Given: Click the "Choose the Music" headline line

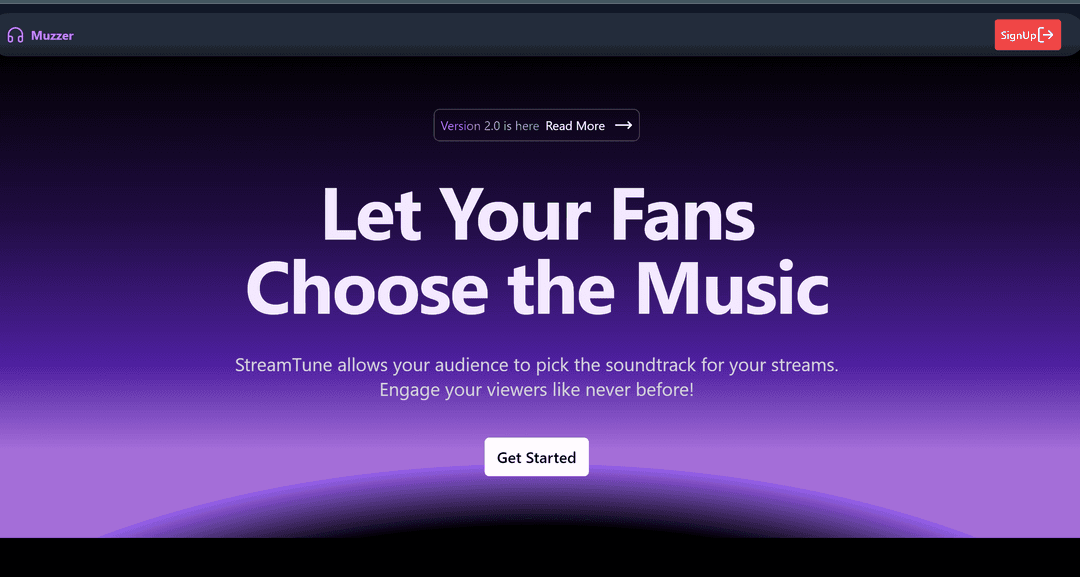Looking at the screenshot, I should pyautogui.click(x=537, y=287).
